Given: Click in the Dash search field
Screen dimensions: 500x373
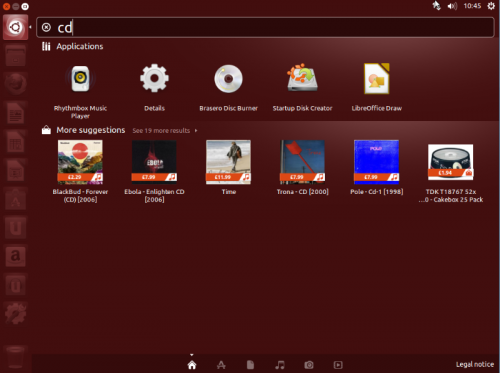Looking at the screenshot, I should click(x=265, y=27).
